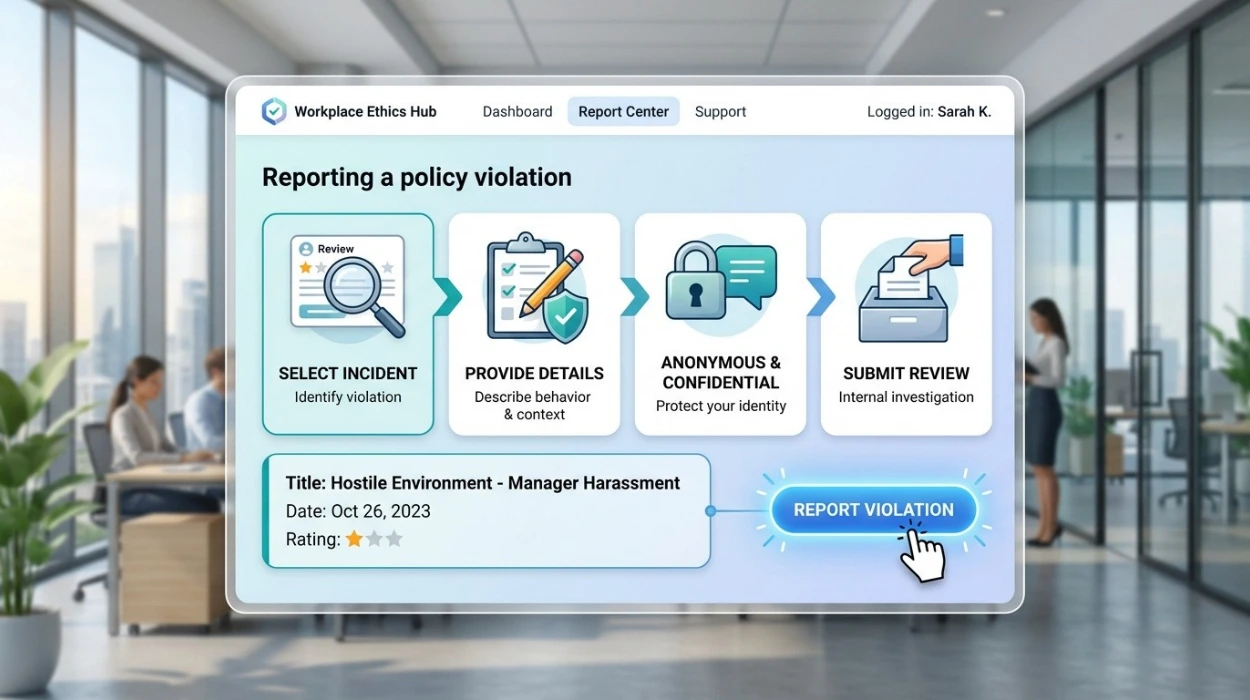Click the Logged in: Sarah K. account label
The height and width of the screenshot is (700, 1250).
point(929,112)
